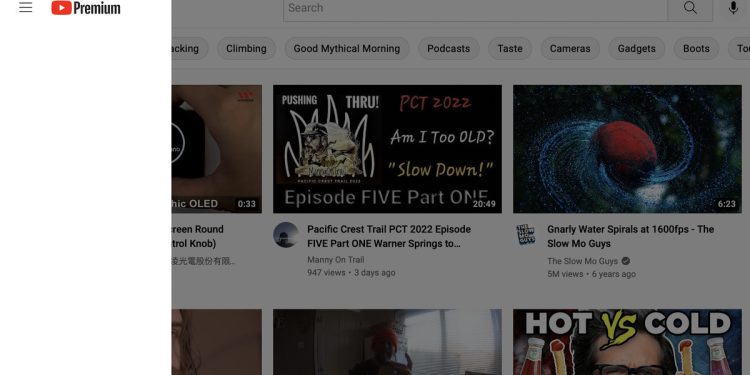Click The Slow Mo Guys channel avatar
Image resolution: width=750 pixels, height=375 pixels.
pos(526,234)
